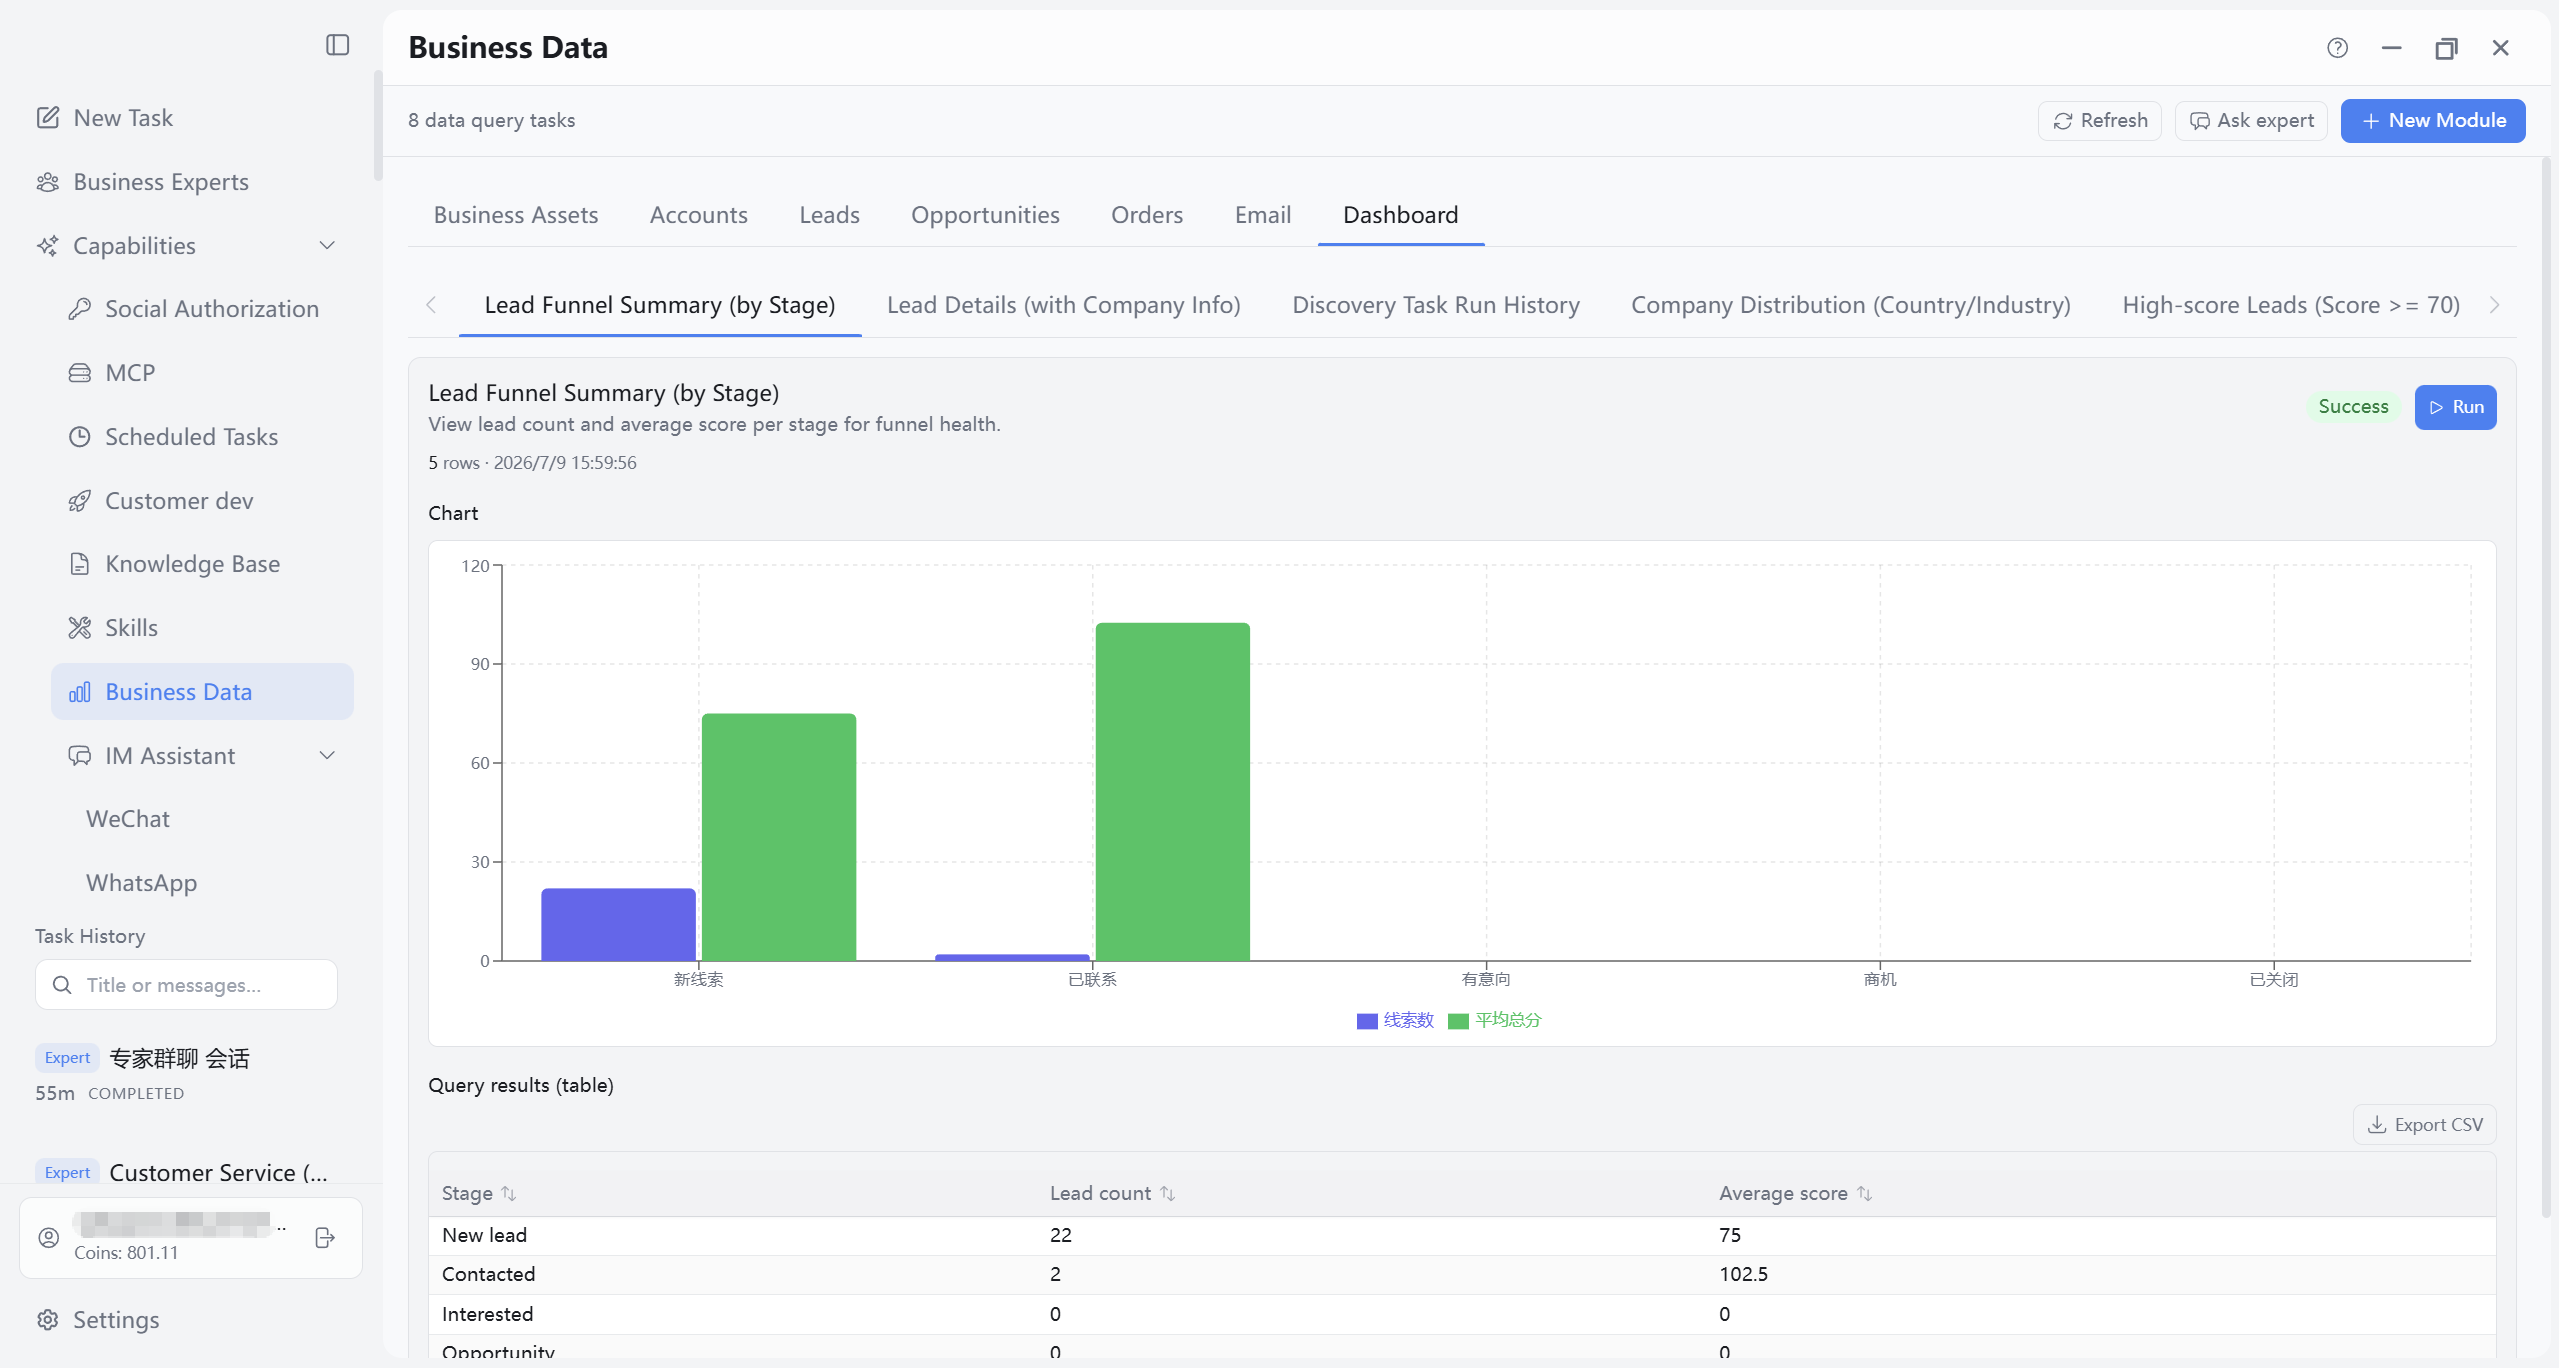Click the green bar for 新线索
Viewport: 2559px width, 1368px height.
pos(779,837)
